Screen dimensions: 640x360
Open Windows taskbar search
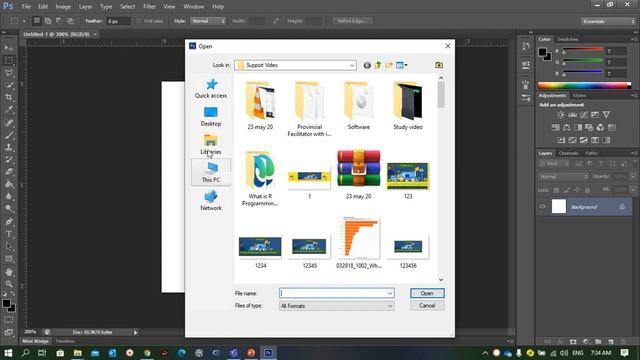pos(25,353)
